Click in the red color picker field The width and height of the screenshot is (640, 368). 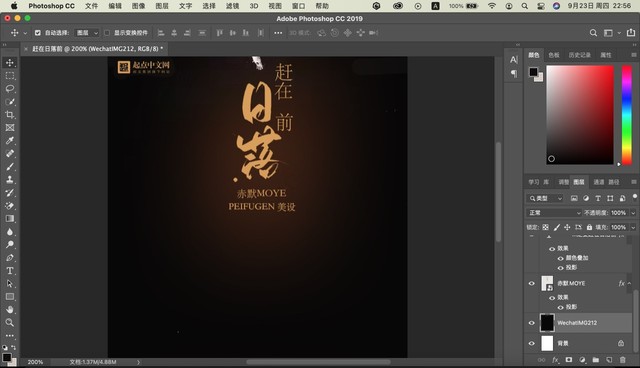point(580,115)
